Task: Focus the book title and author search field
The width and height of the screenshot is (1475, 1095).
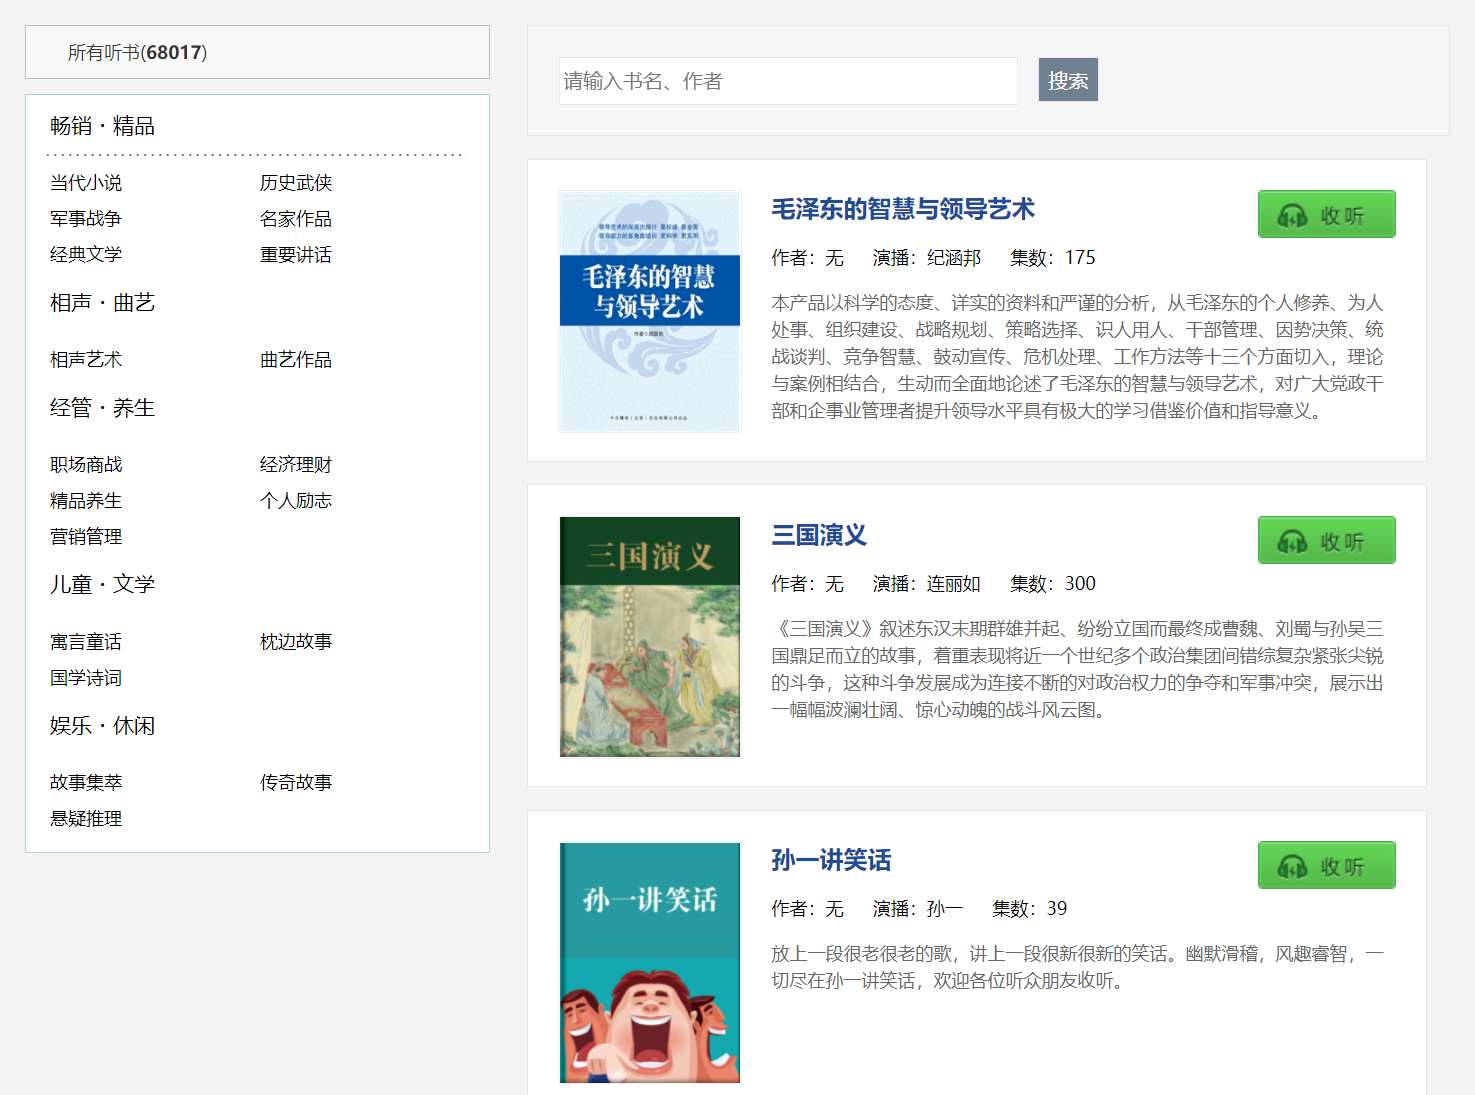Action: 787,81
